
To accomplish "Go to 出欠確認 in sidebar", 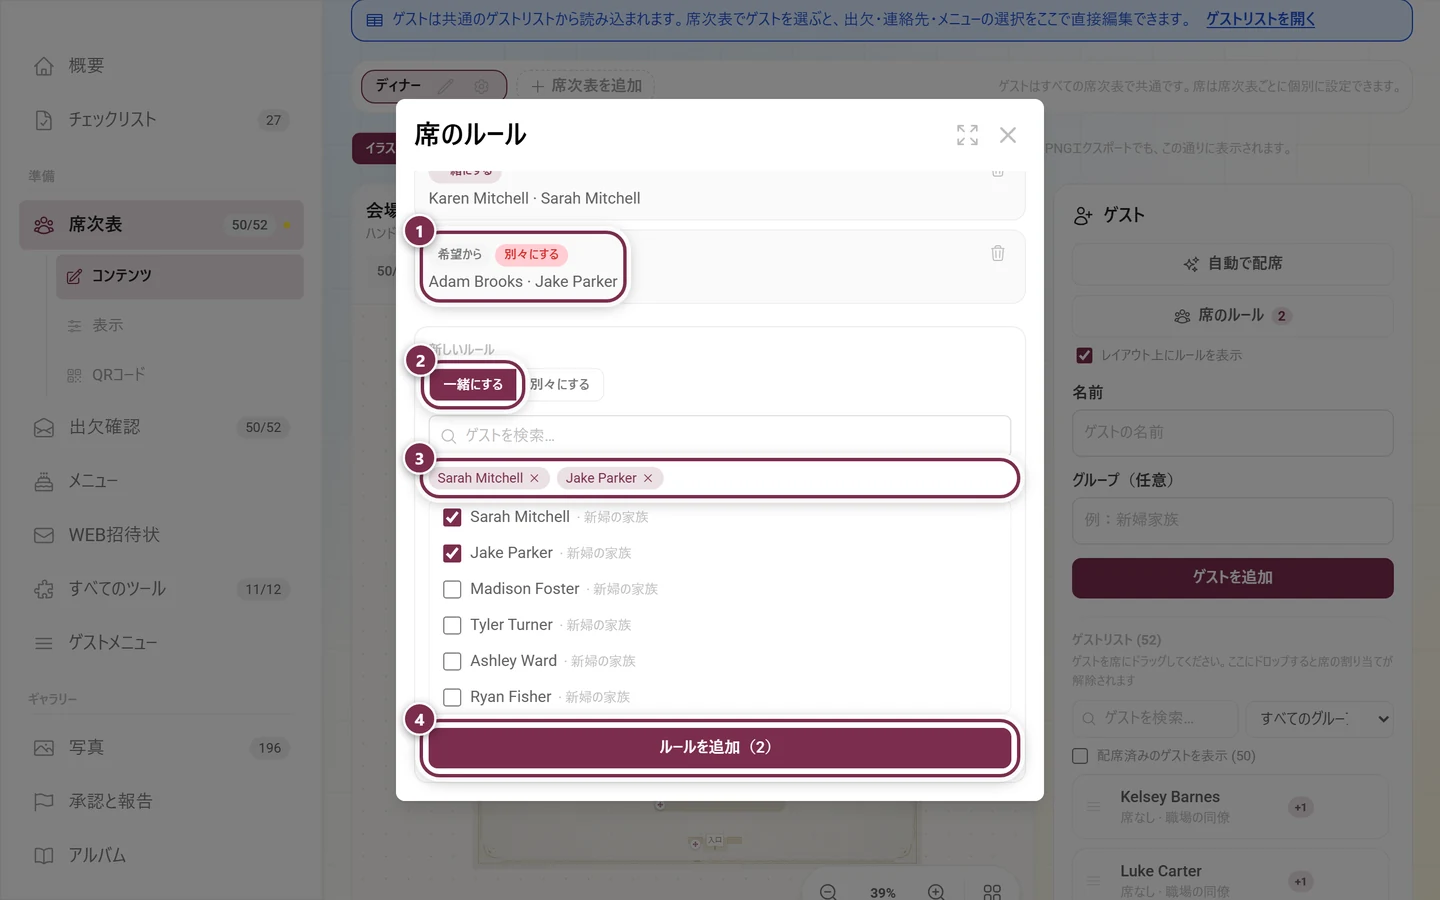I will coord(161,427).
